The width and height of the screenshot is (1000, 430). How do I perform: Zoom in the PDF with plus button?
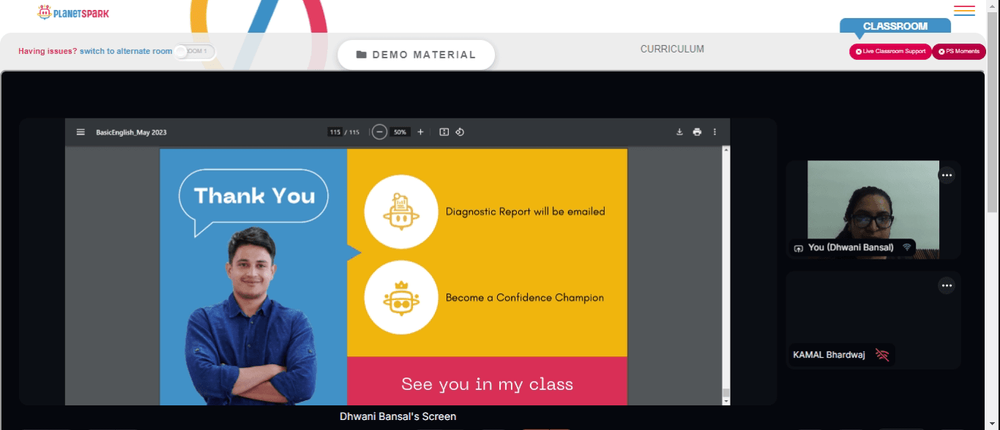click(420, 132)
